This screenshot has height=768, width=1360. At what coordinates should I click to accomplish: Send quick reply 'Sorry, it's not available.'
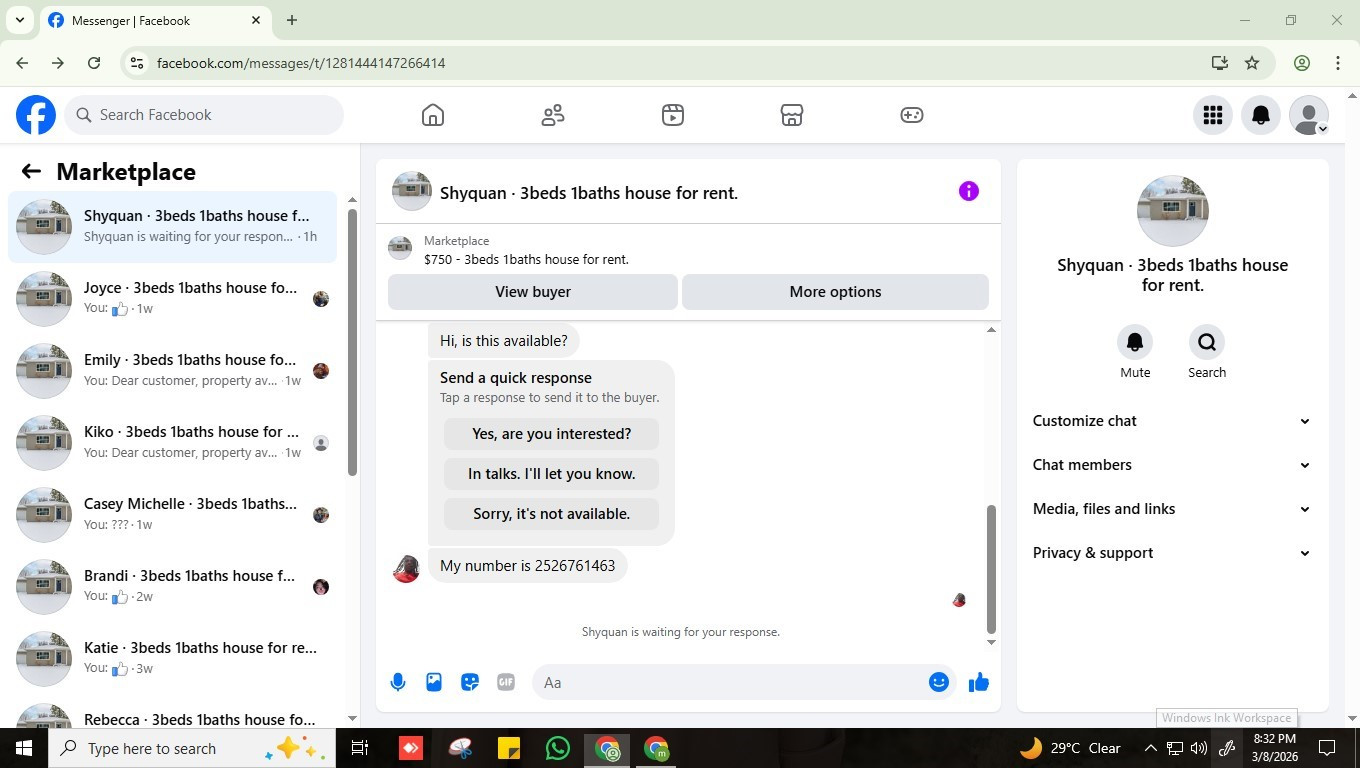click(x=551, y=514)
